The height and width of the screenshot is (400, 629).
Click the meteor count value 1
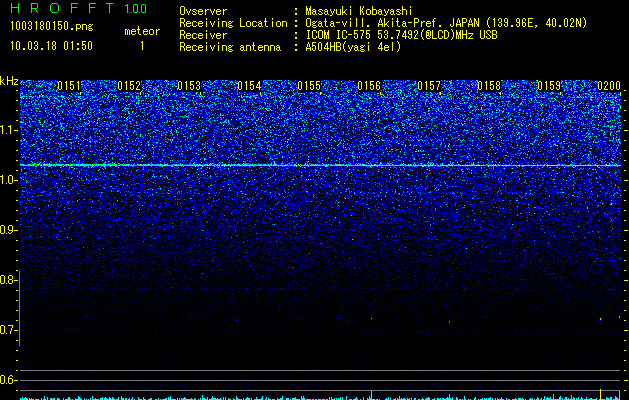coord(142,46)
